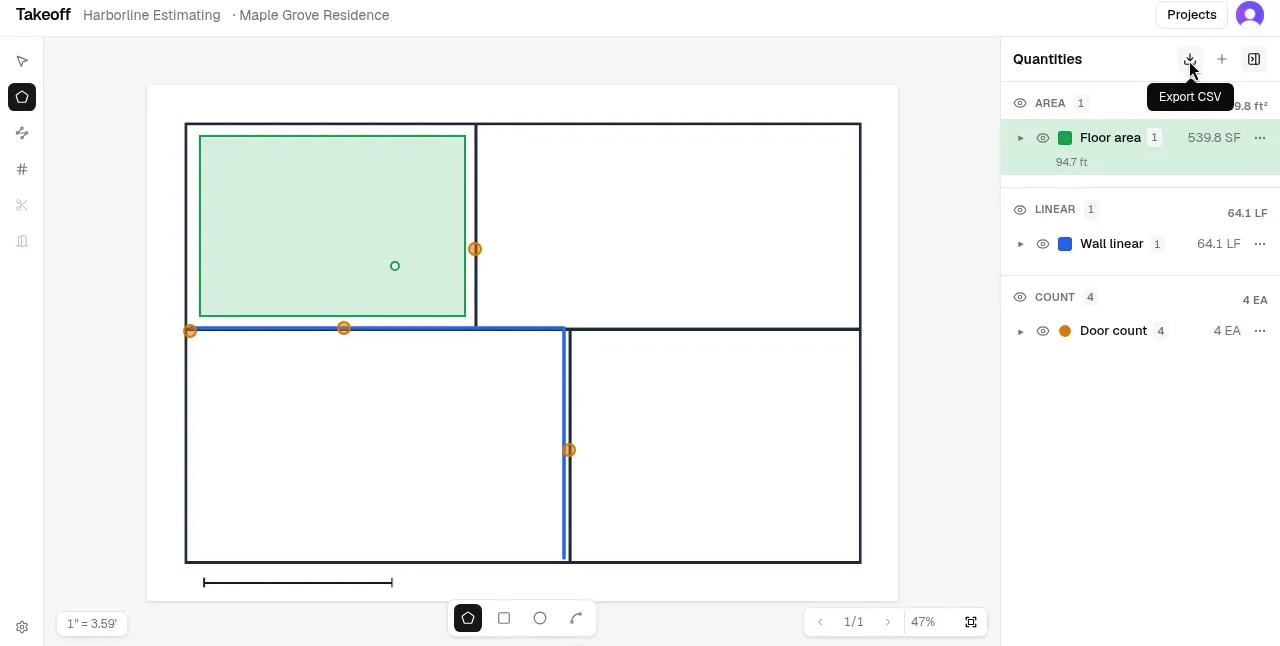Go to the previous page
This screenshot has width=1280, height=646.
click(x=820, y=622)
